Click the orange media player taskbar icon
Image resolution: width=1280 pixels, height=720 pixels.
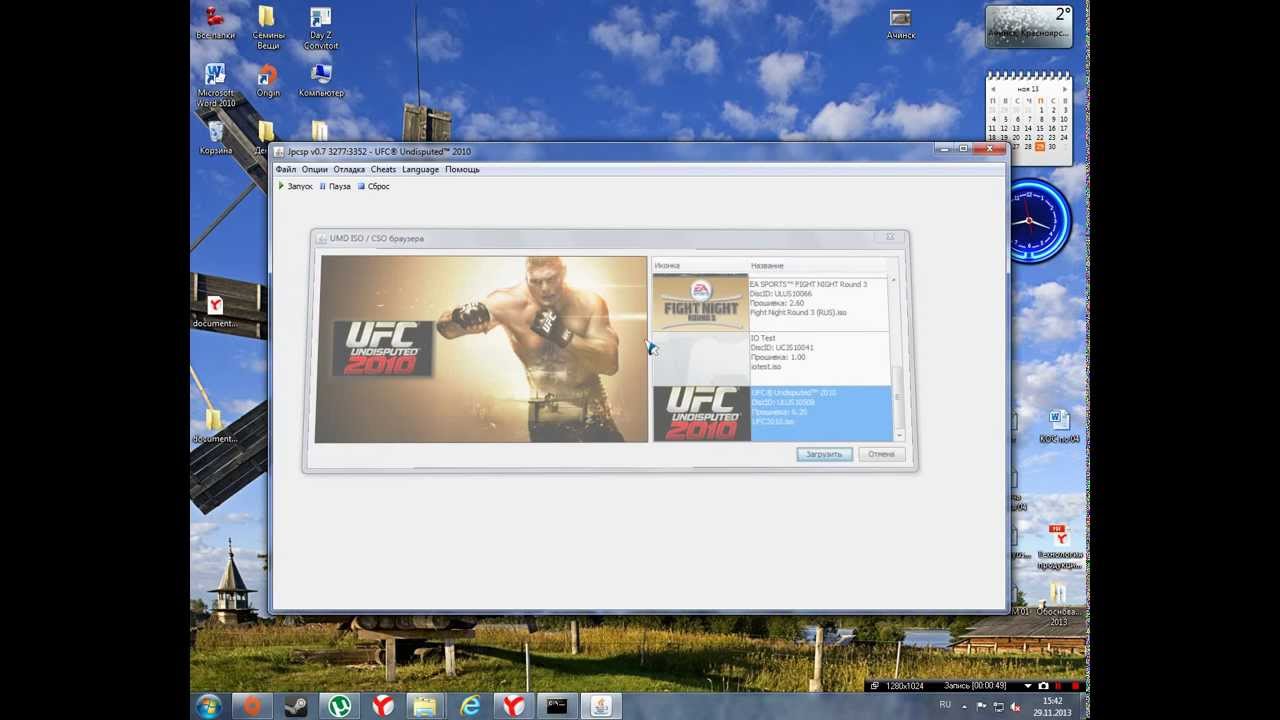click(252, 706)
